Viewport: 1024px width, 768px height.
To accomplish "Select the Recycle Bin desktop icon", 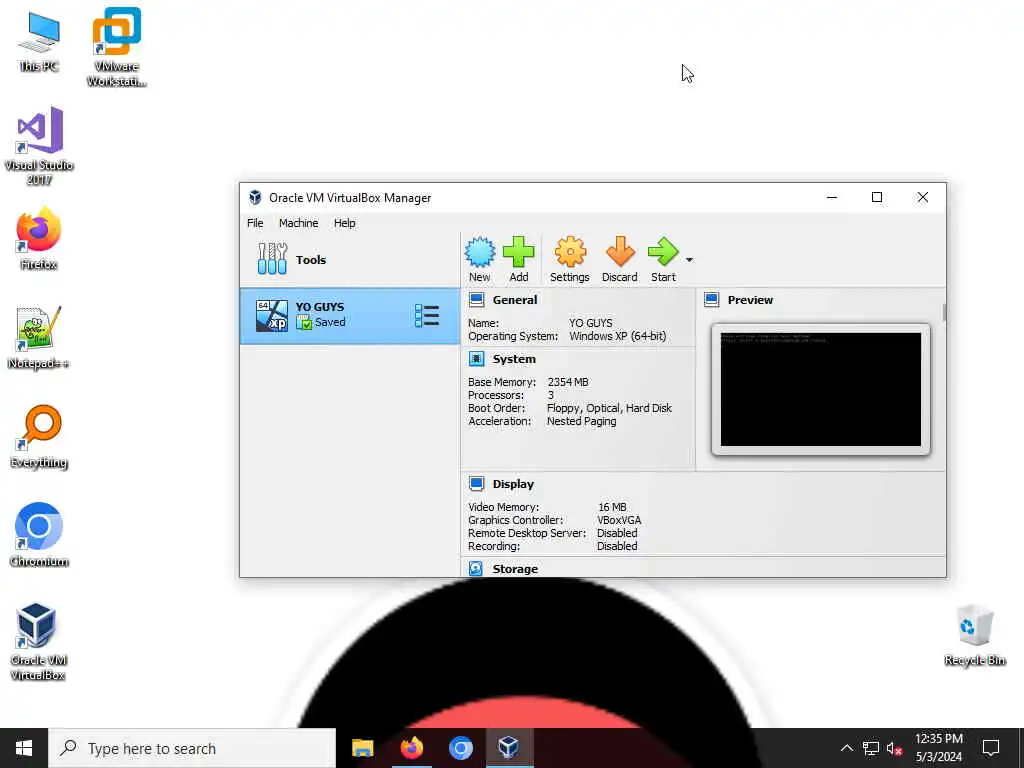I will 974,635.
